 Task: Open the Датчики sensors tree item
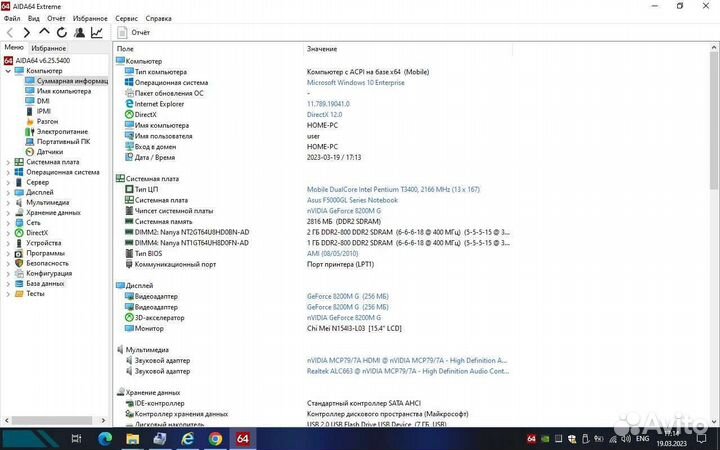pos(44,152)
